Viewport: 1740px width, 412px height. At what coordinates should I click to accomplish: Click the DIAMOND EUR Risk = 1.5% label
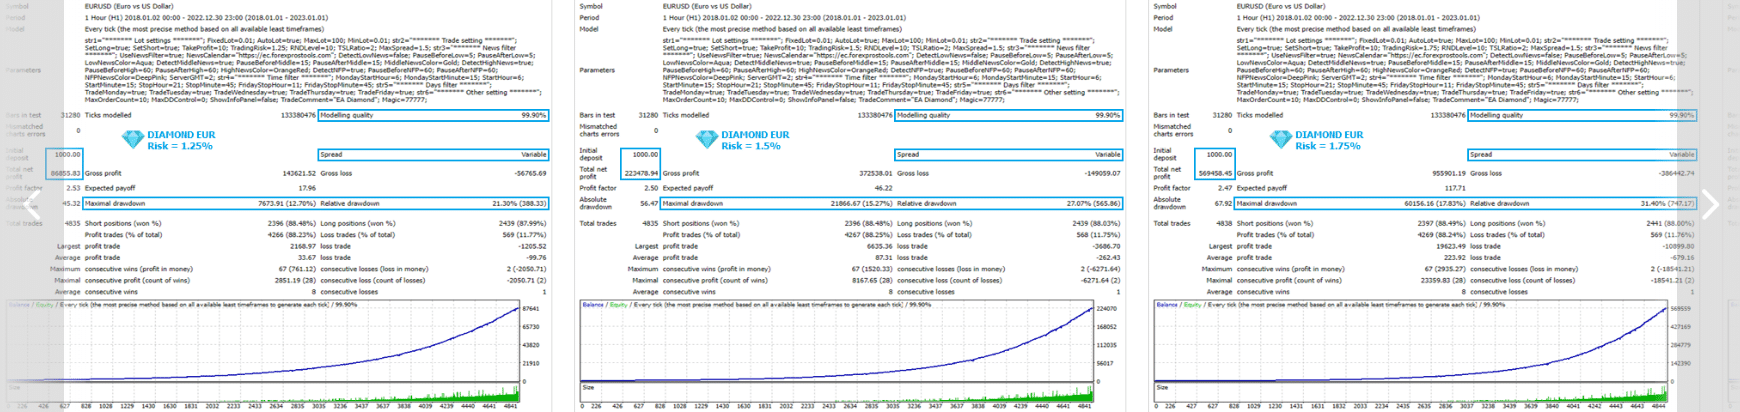click(x=755, y=140)
